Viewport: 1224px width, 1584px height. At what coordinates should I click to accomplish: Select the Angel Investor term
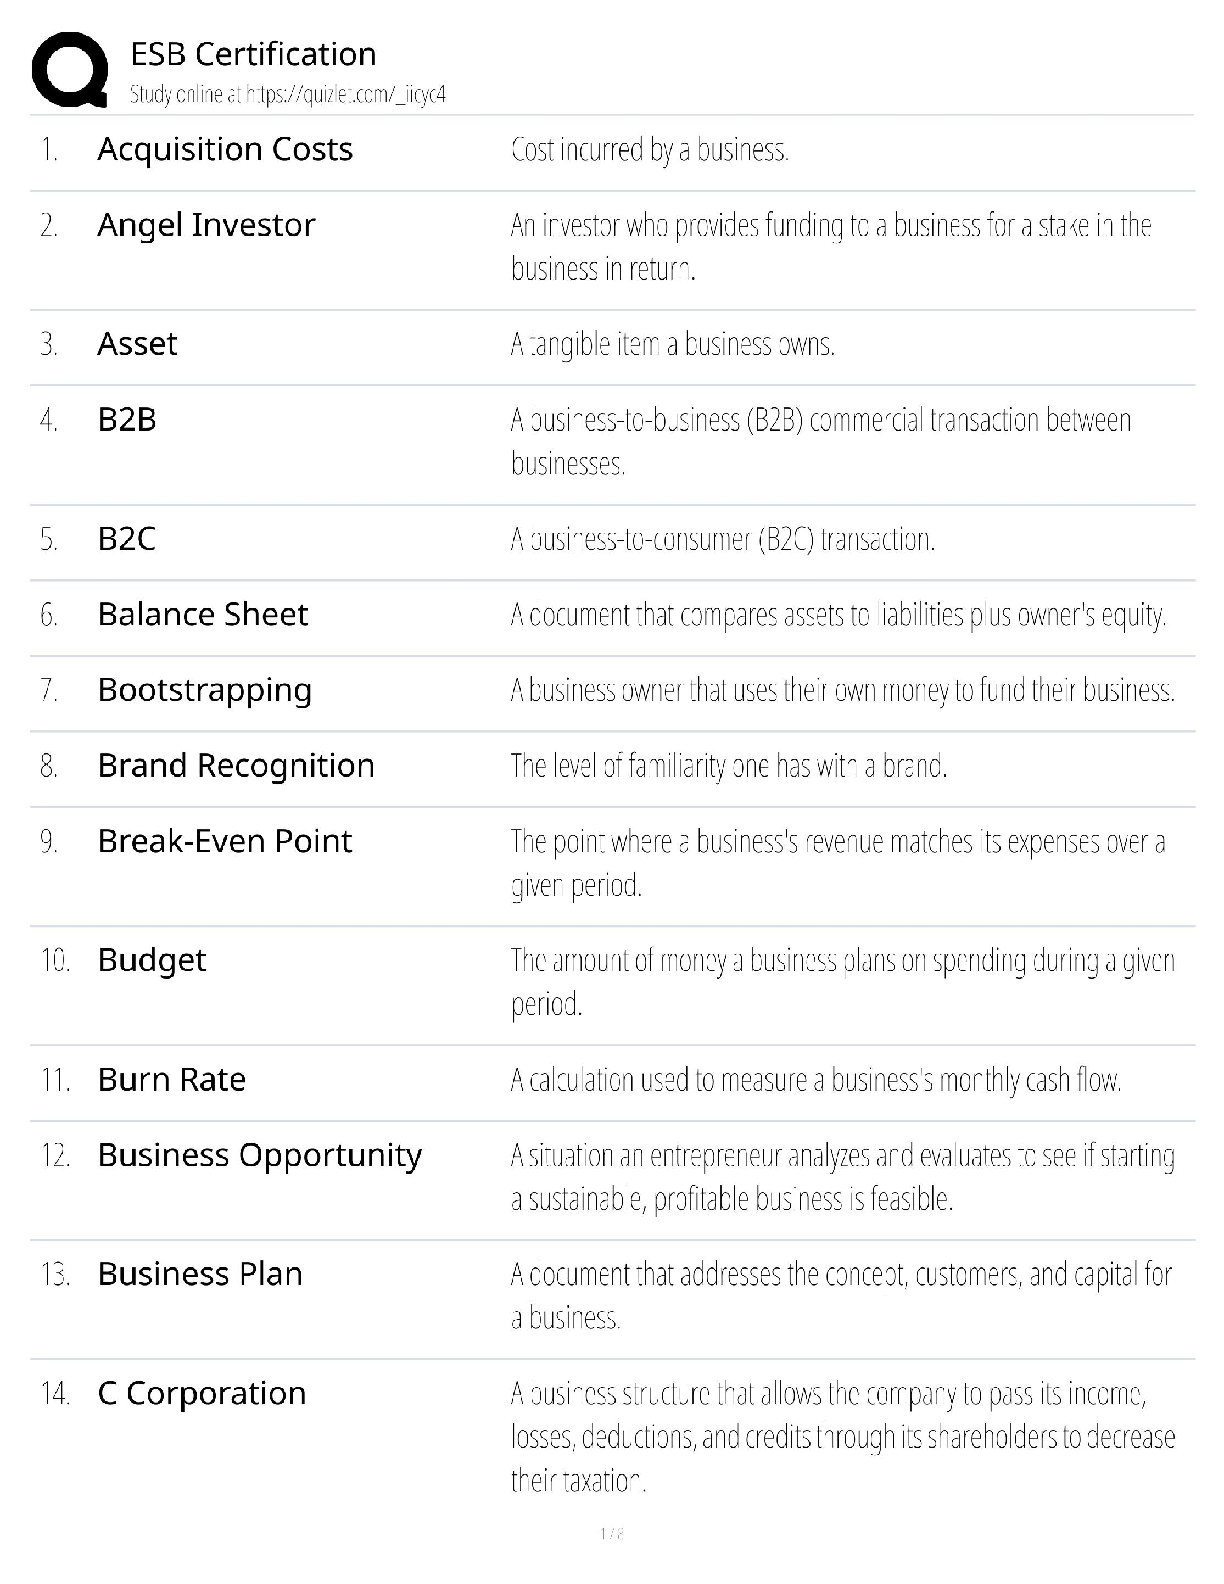206,226
